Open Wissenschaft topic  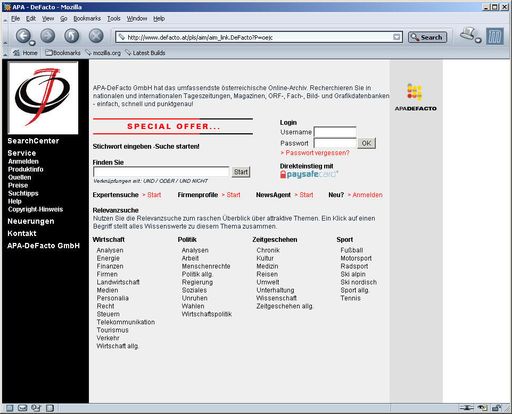point(276,298)
